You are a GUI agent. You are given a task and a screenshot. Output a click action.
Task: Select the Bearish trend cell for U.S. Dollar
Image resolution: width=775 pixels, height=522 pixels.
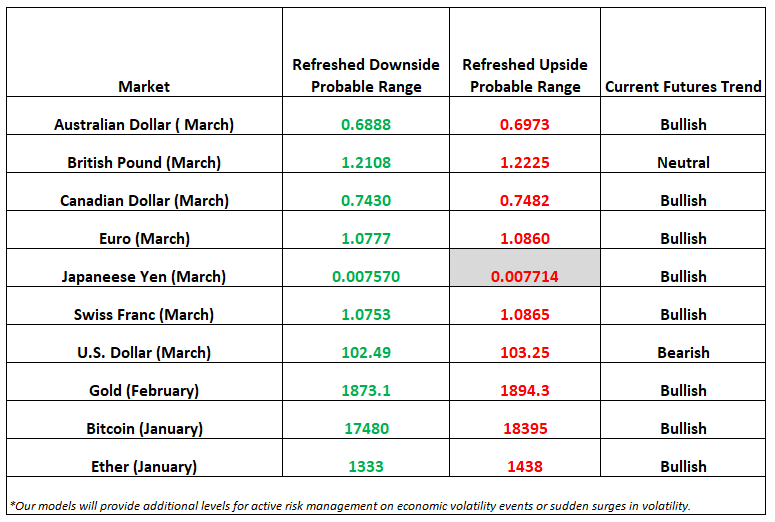[x=683, y=344]
